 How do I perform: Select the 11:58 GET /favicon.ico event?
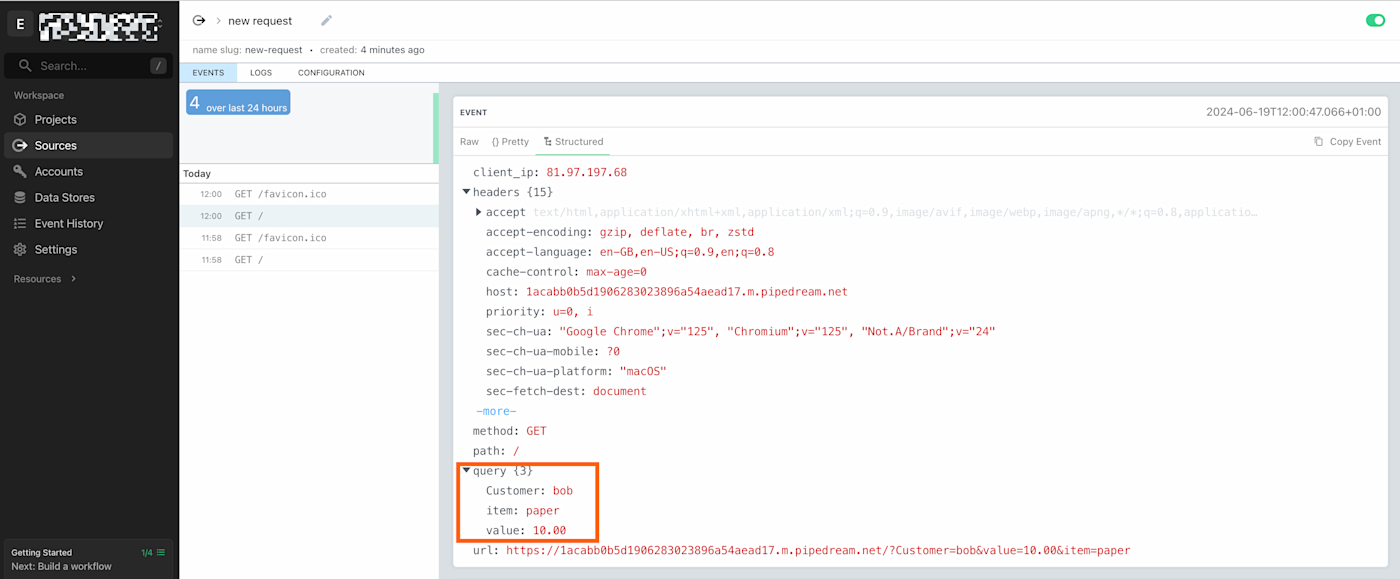point(309,238)
